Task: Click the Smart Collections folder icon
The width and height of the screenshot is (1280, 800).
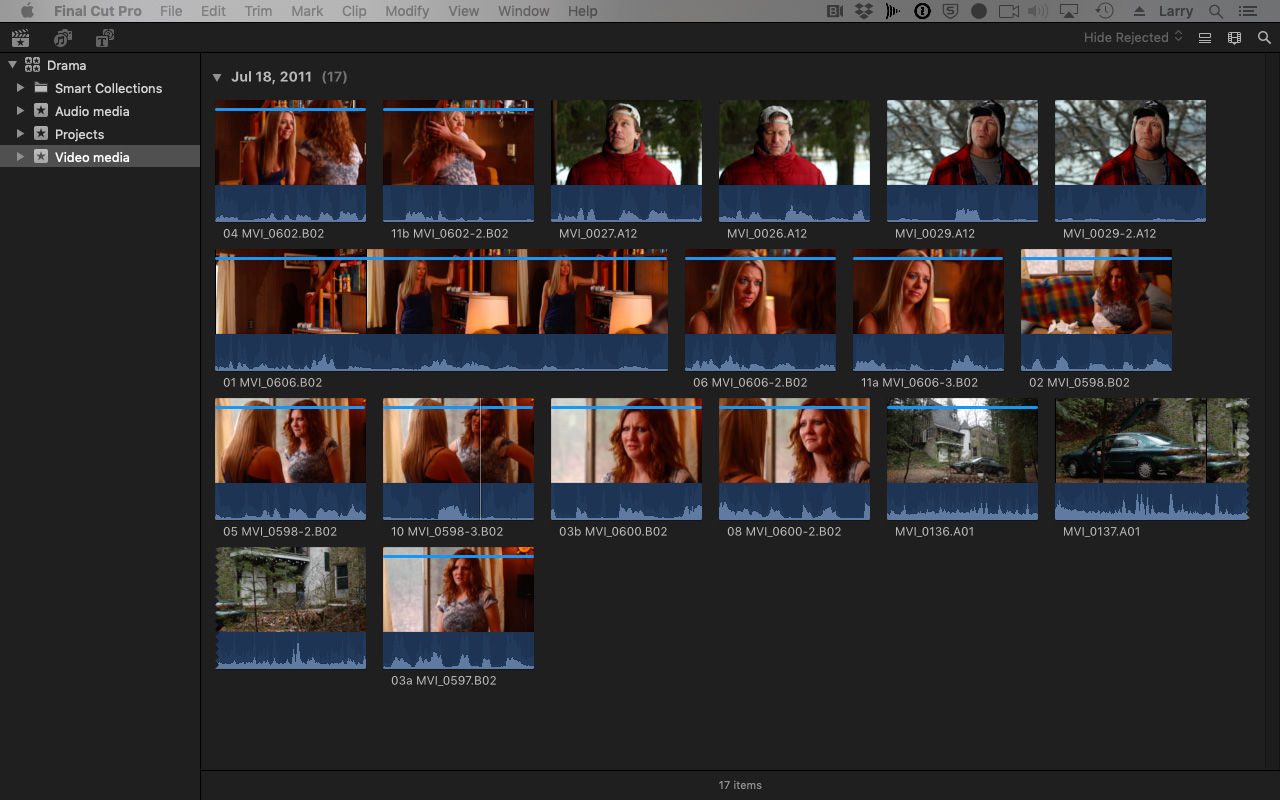Action: point(41,88)
